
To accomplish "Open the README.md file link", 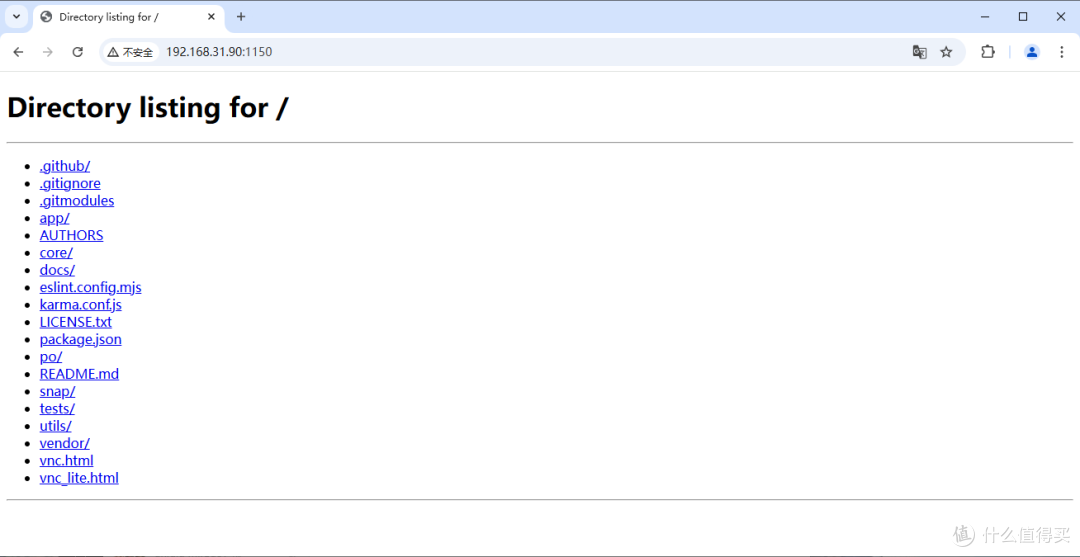I will coord(79,374).
